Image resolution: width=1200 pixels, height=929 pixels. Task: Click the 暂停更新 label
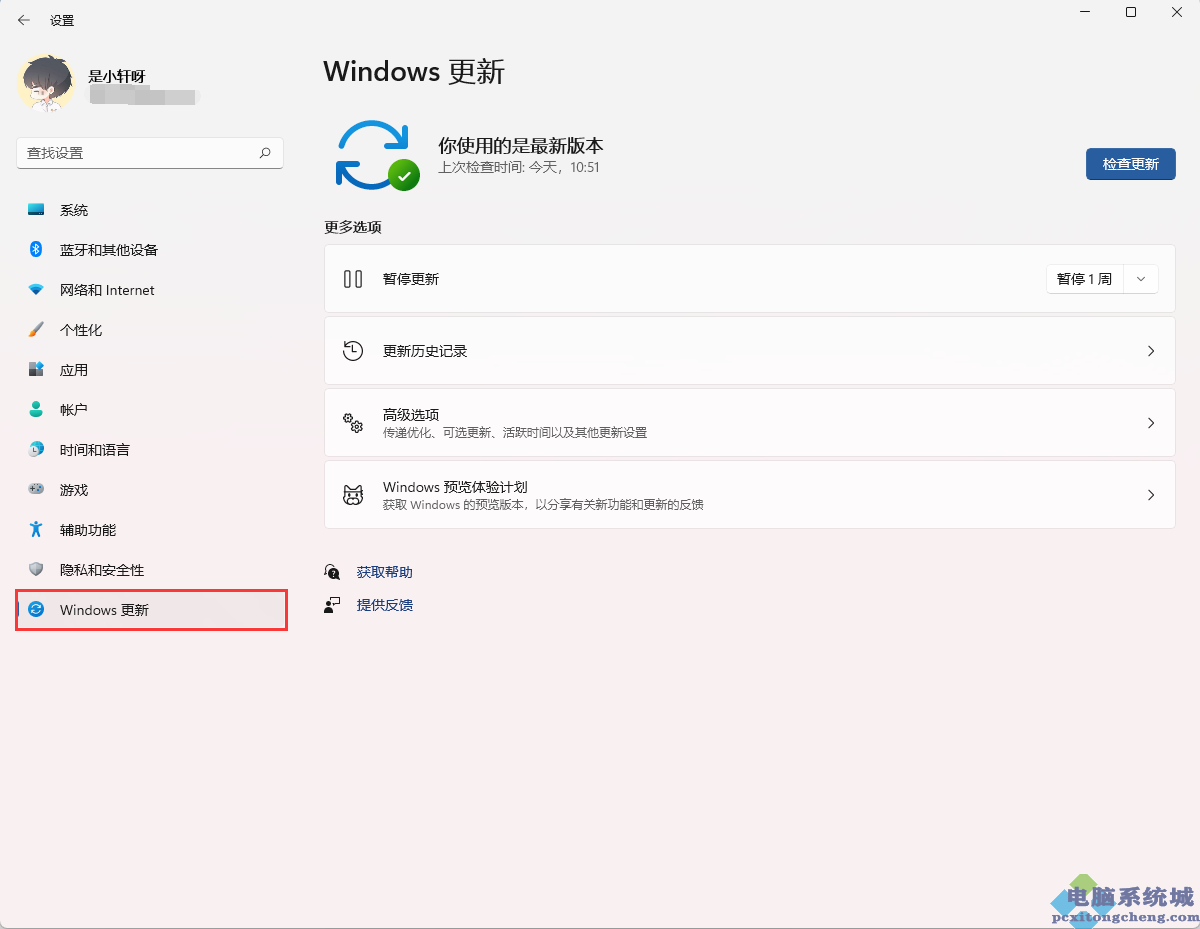tap(411, 279)
